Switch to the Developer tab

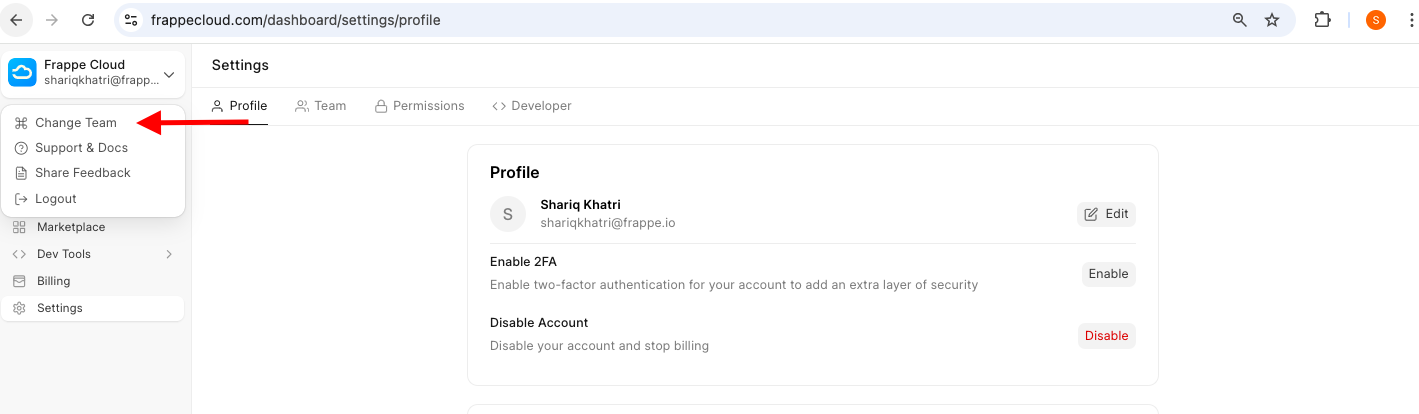(532, 106)
